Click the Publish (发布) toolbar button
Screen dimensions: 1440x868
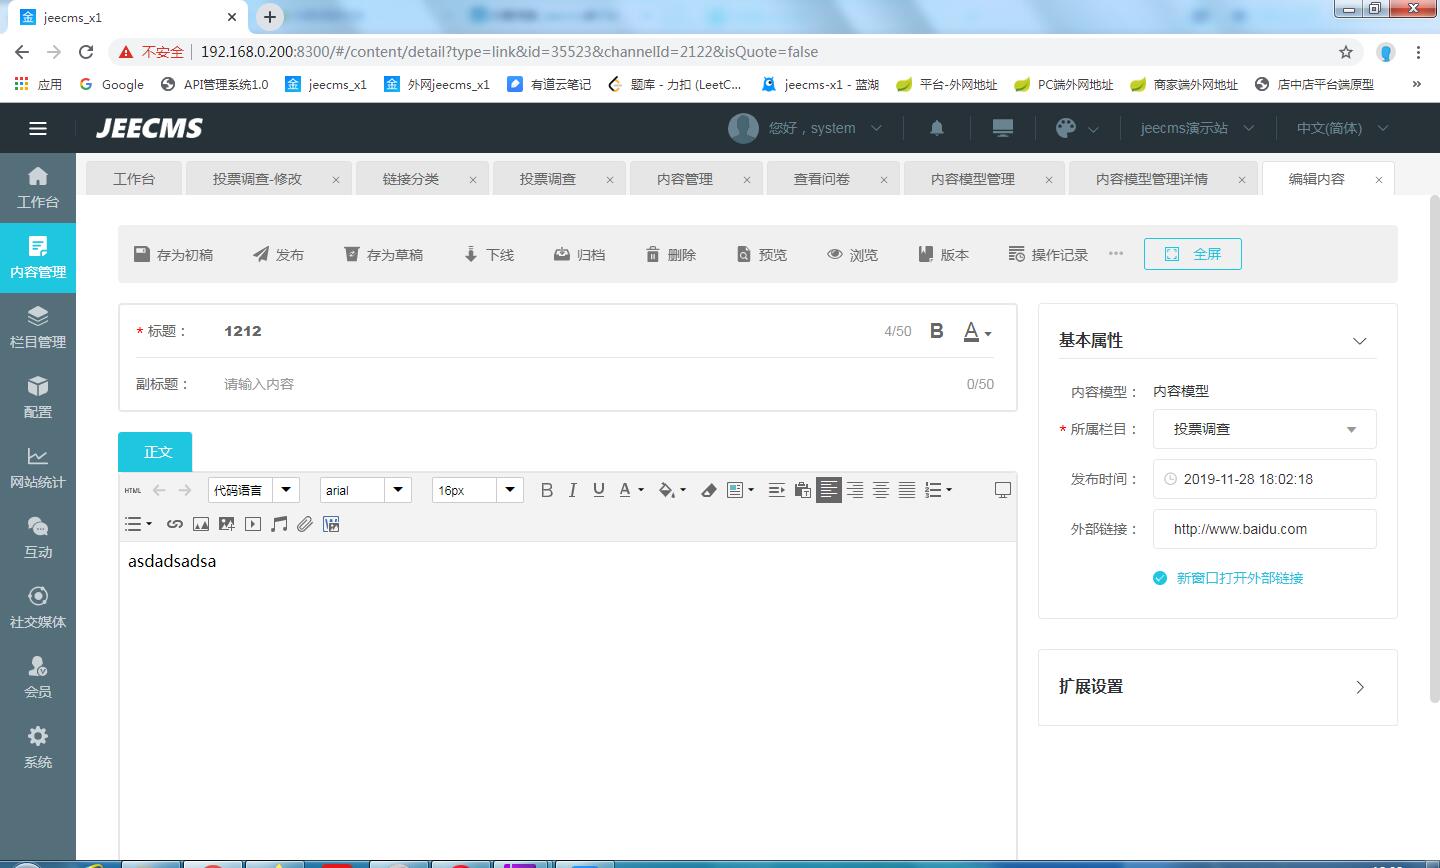(278, 255)
